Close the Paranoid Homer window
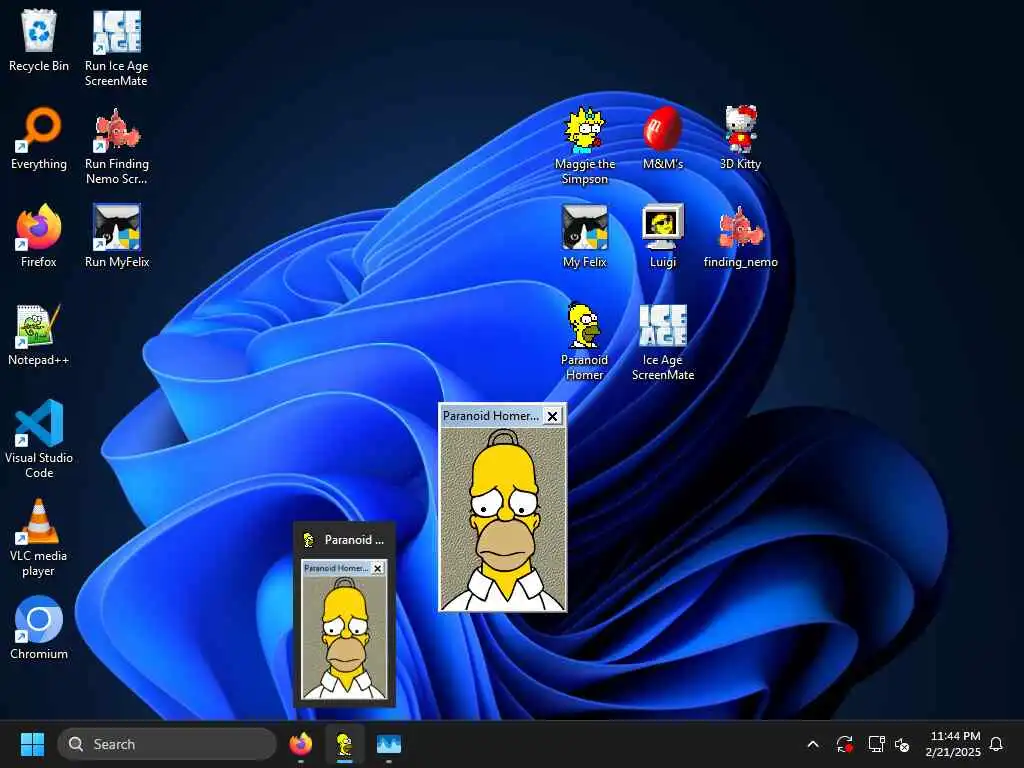Screen dimensions: 1024x768 pos(552,416)
